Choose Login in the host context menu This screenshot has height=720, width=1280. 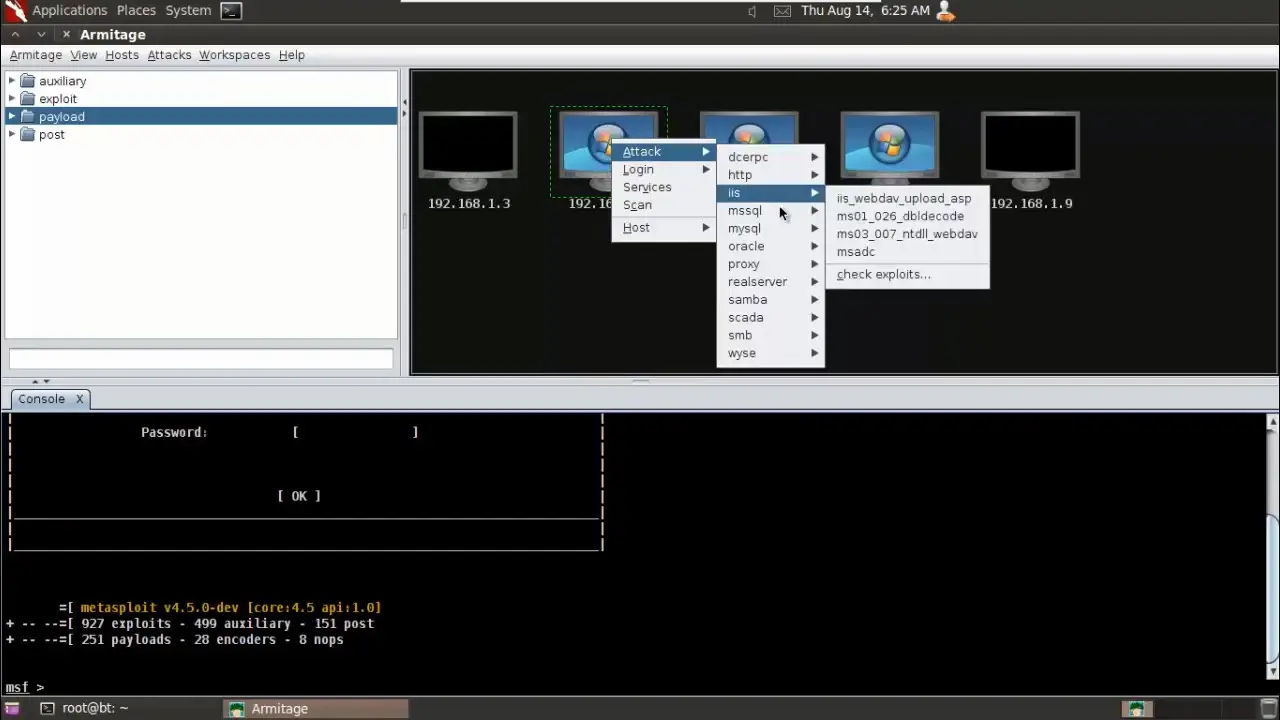coord(664,170)
